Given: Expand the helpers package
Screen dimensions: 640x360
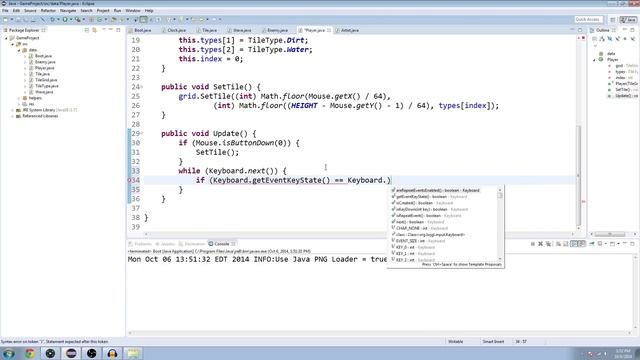Looking at the screenshot, I should [x=19, y=98].
